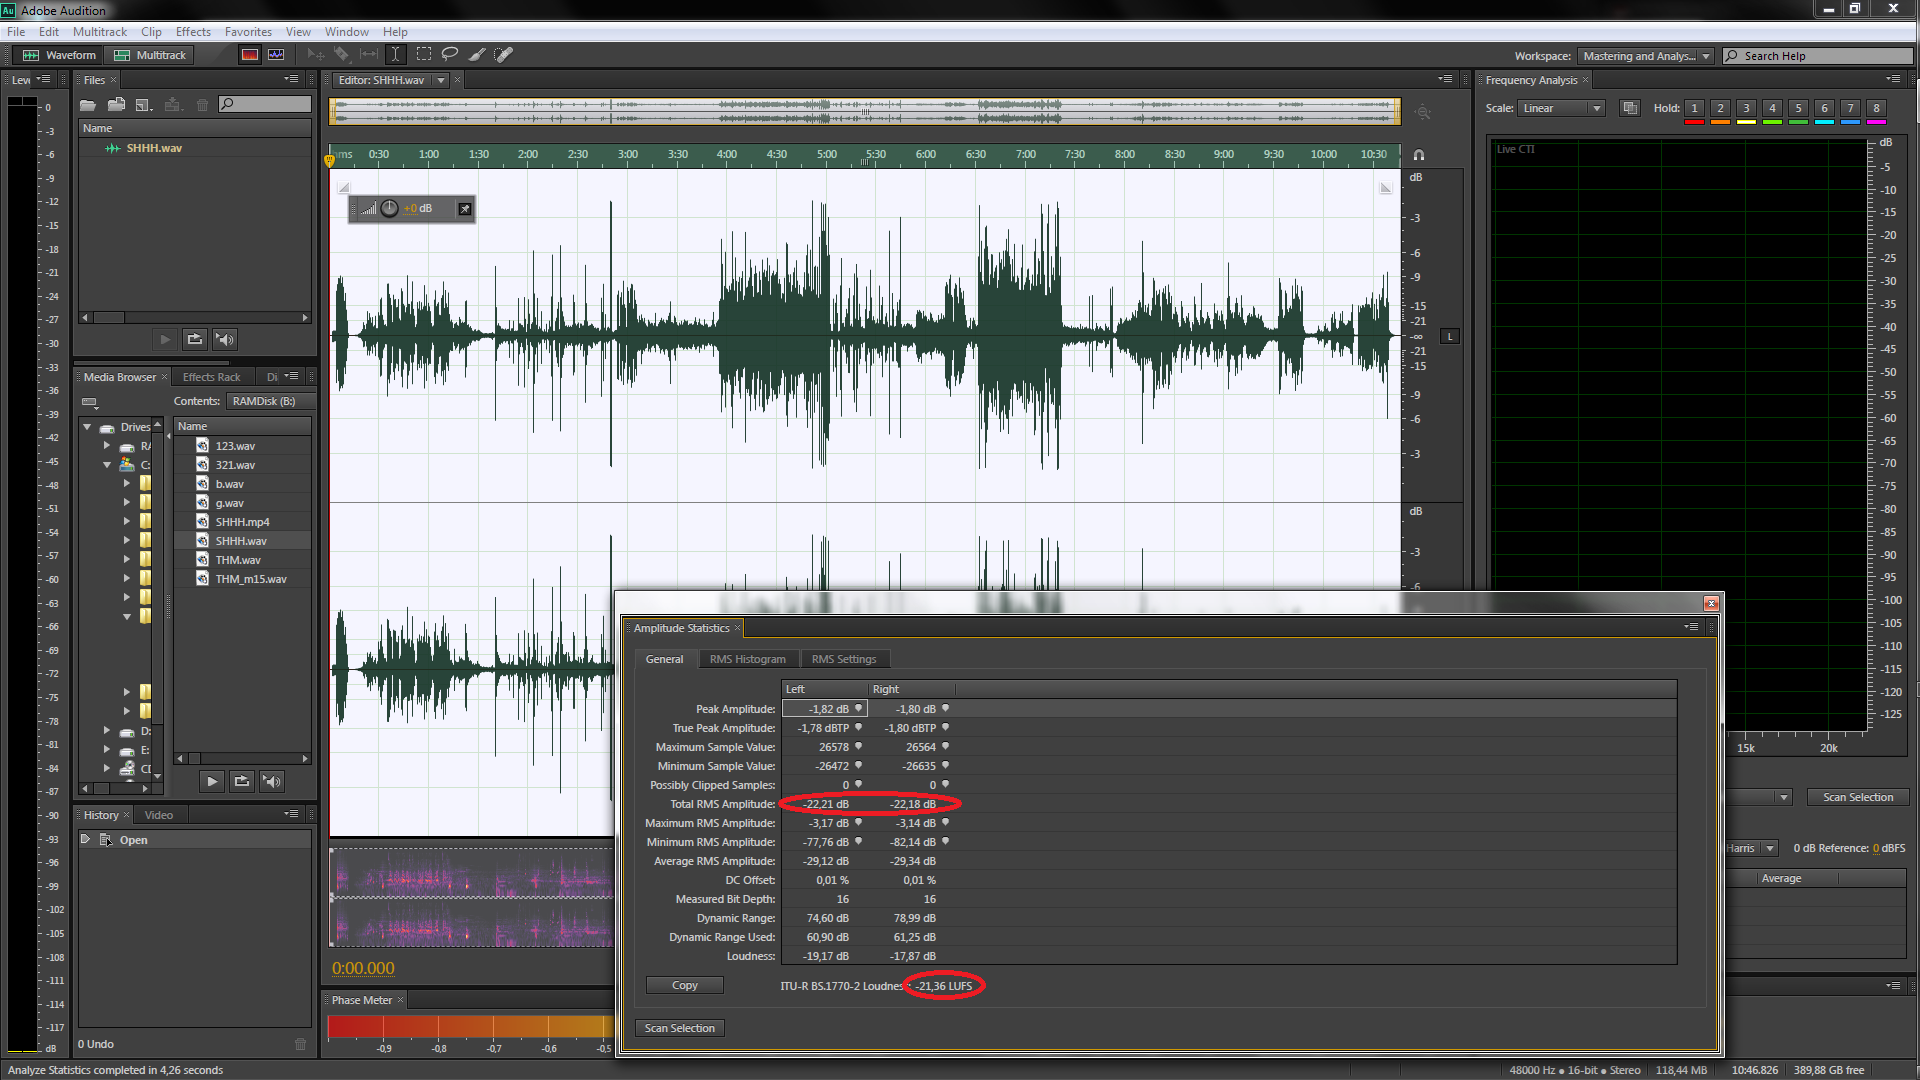Image resolution: width=1920 pixels, height=1080 pixels.
Task: Select the Paintbrush Selection tool
Action: [x=477, y=55]
